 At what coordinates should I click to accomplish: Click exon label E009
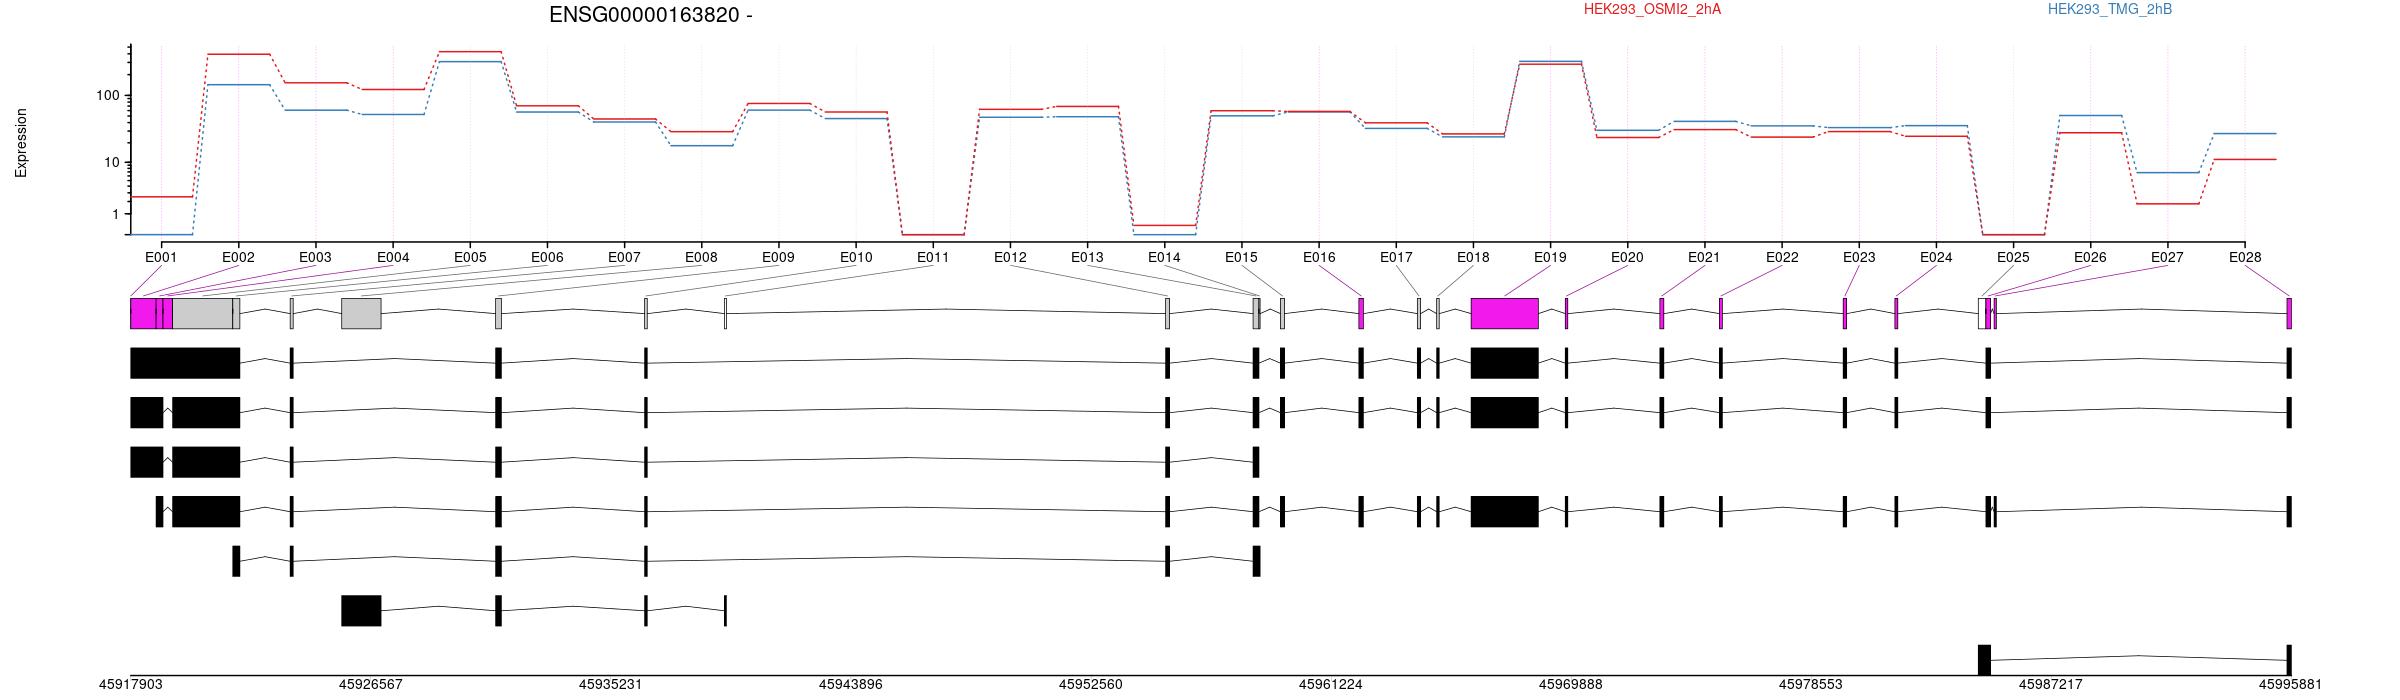[778, 257]
